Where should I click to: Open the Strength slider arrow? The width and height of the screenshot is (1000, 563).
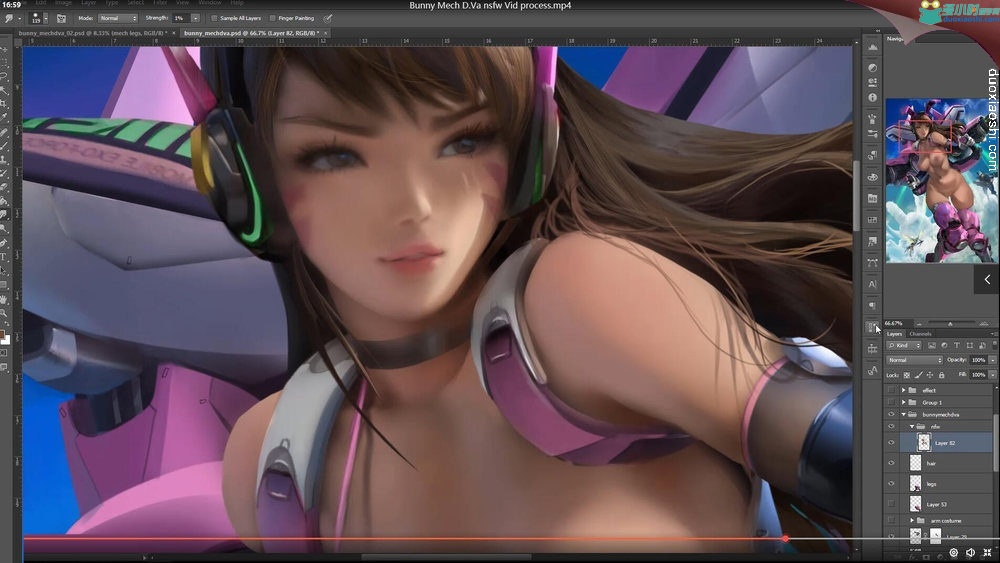coord(195,18)
